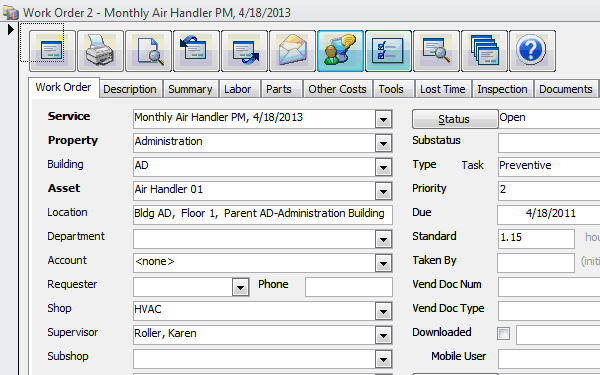The height and width of the screenshot is (375, 600).
Task: Click the Status field showing Open
Action: (x=549, y=119)
